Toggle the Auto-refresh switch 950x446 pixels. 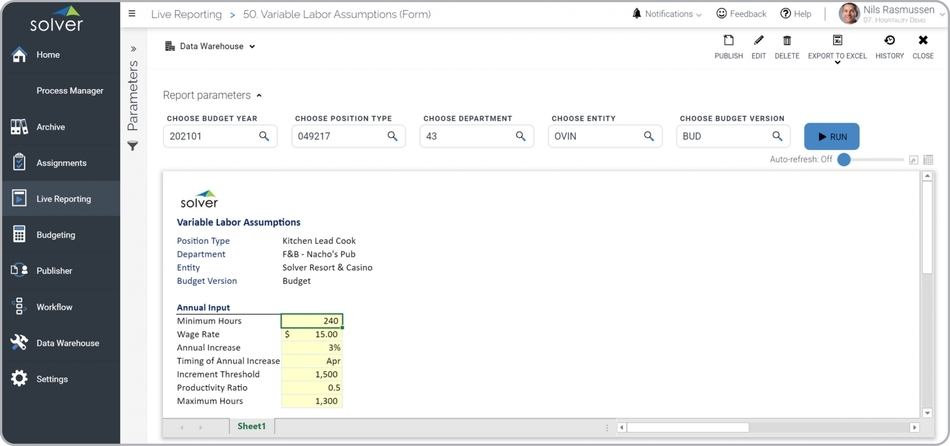[x=845, y=159]
